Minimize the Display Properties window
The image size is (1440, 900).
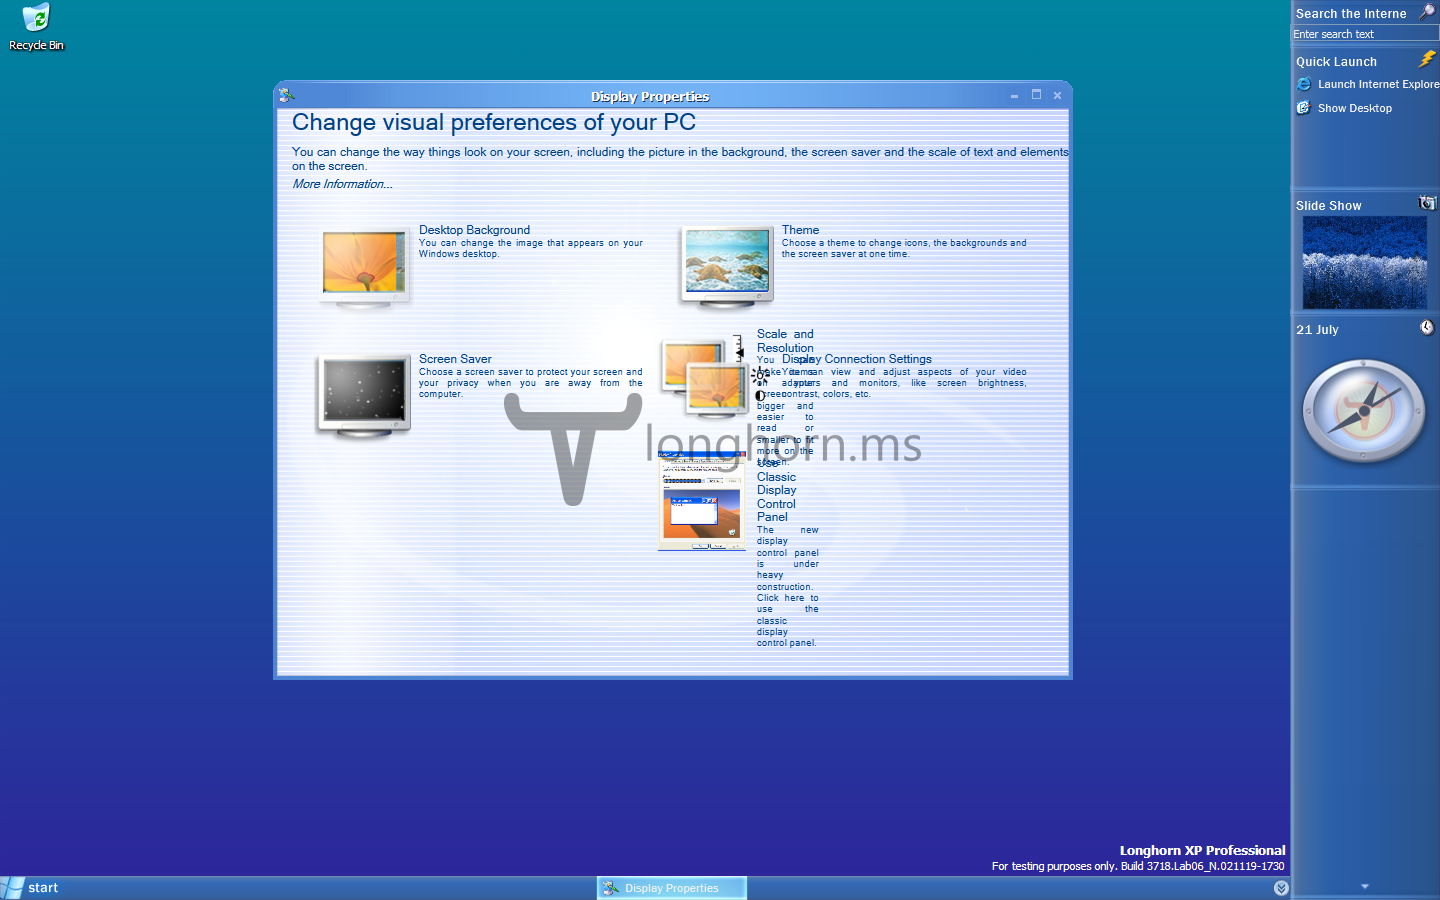tap(1014, 96)
